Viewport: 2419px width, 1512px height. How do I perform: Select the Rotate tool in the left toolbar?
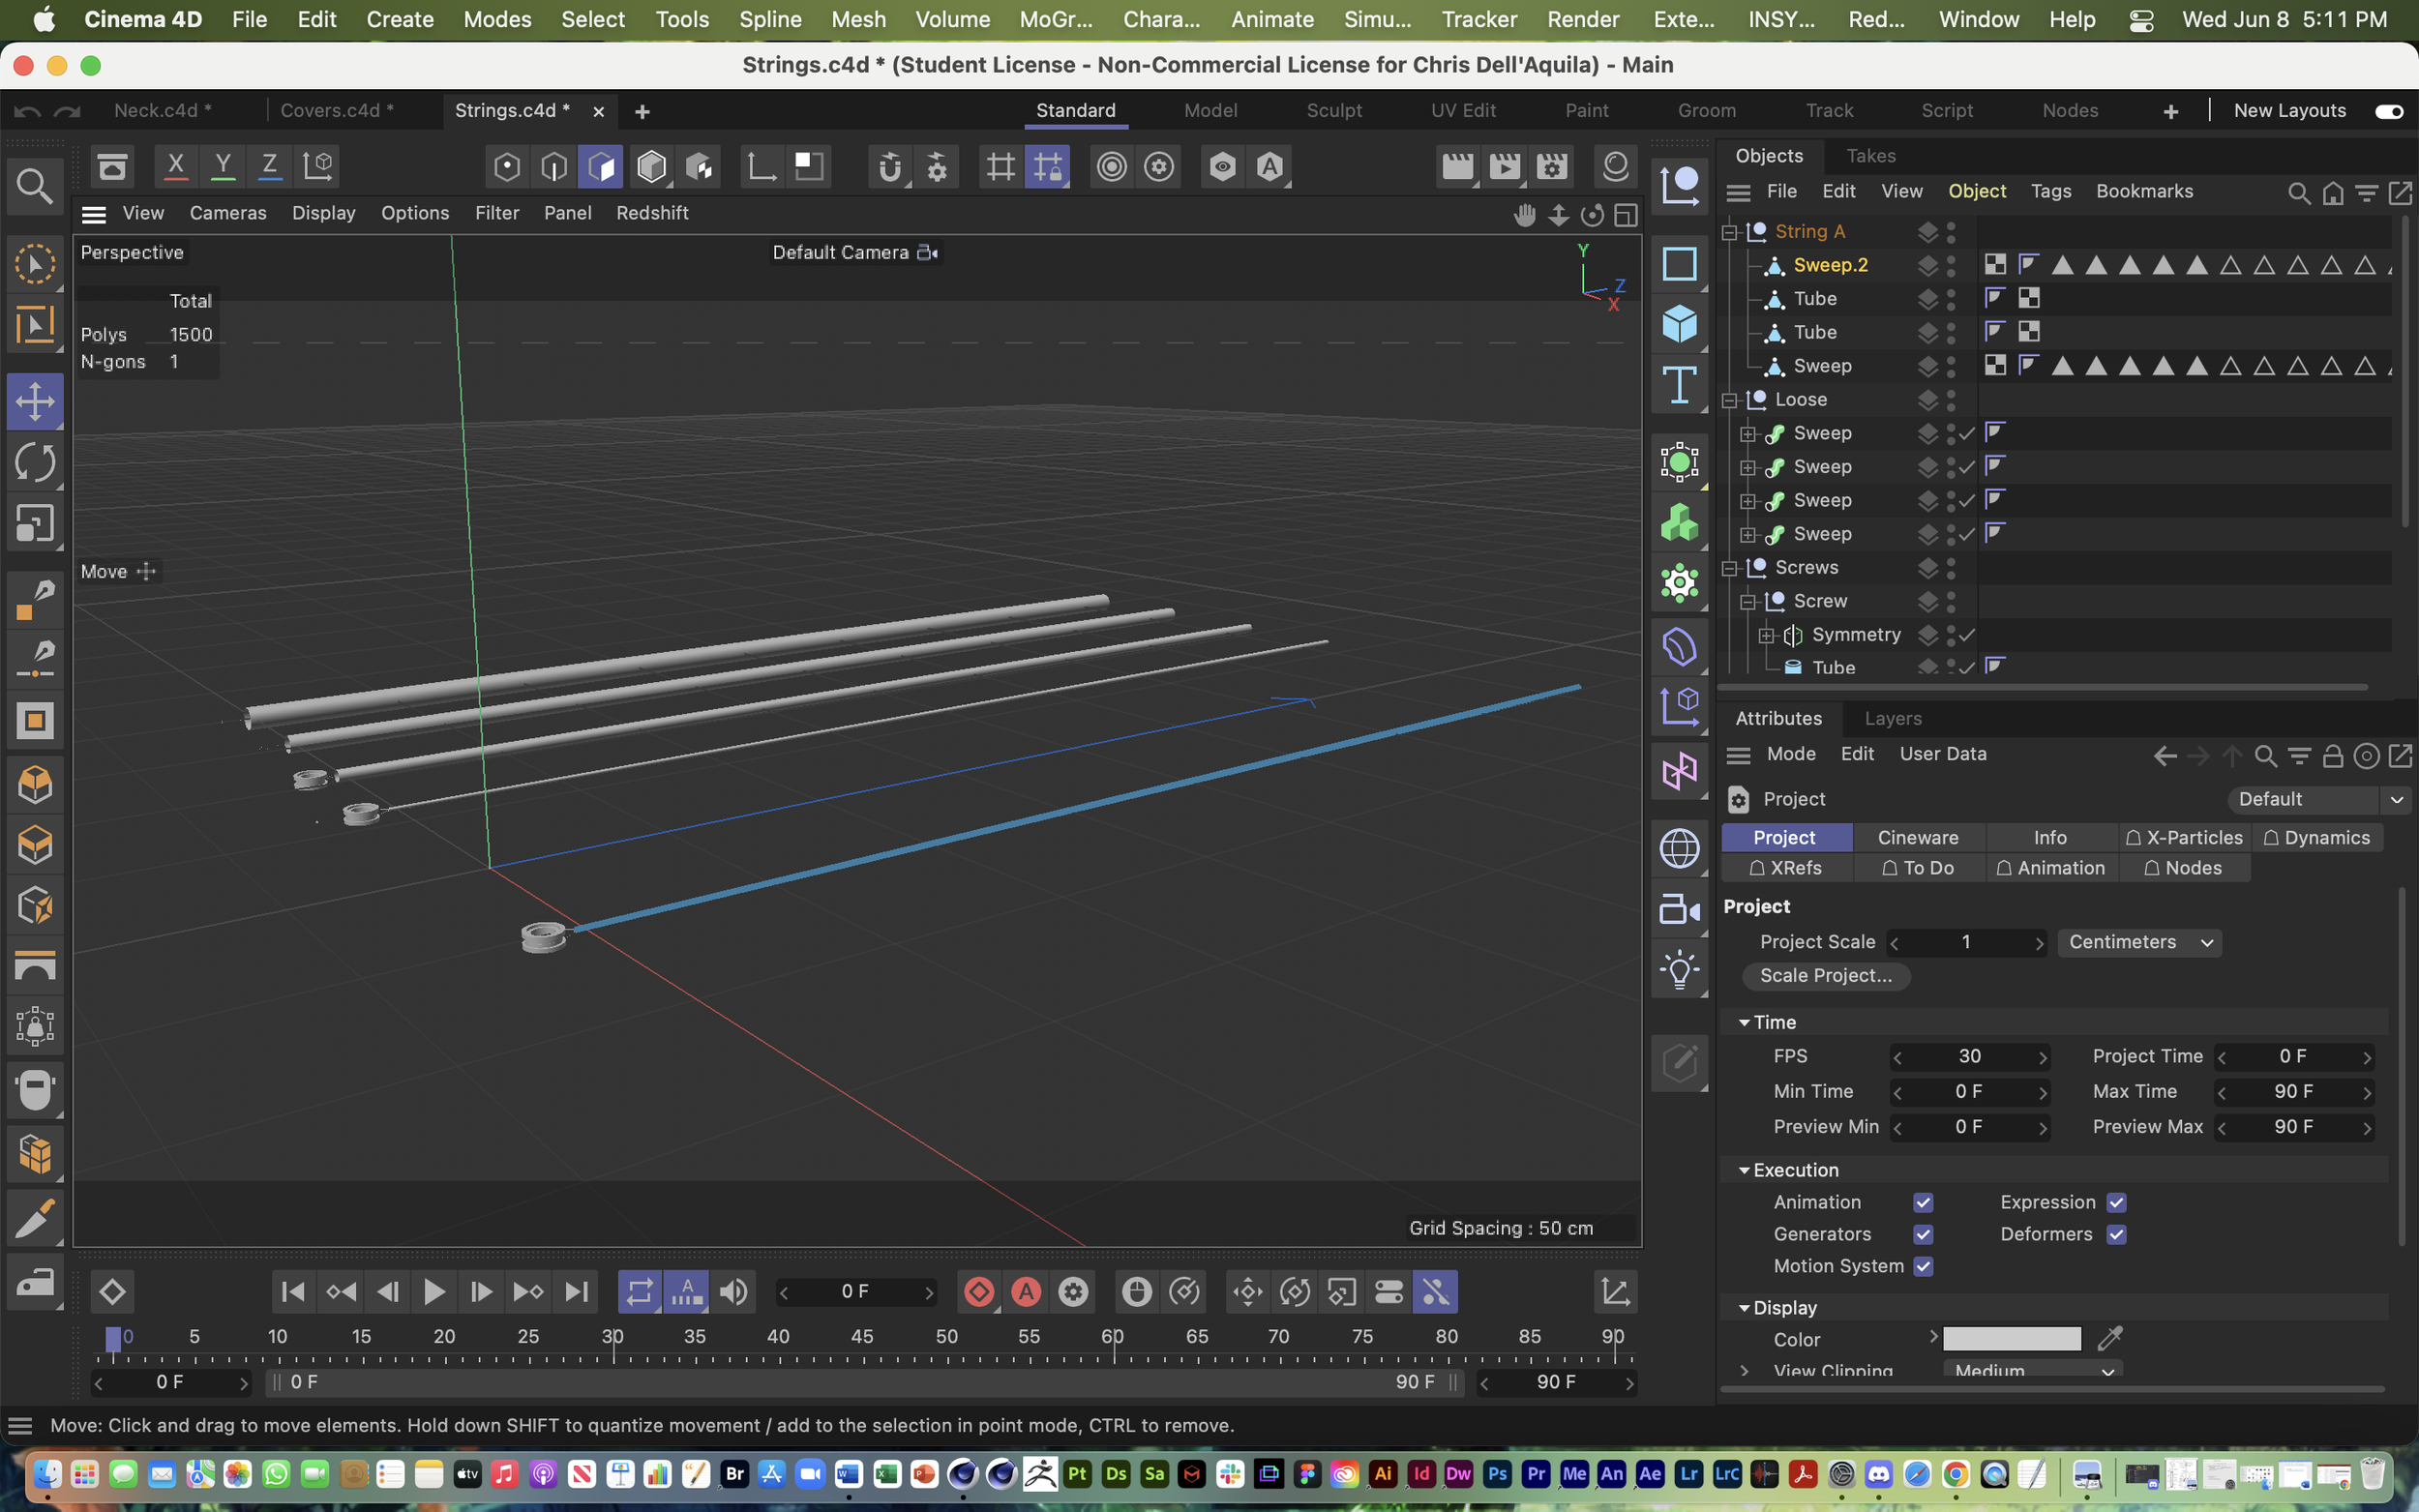click(x=36, y=462)
